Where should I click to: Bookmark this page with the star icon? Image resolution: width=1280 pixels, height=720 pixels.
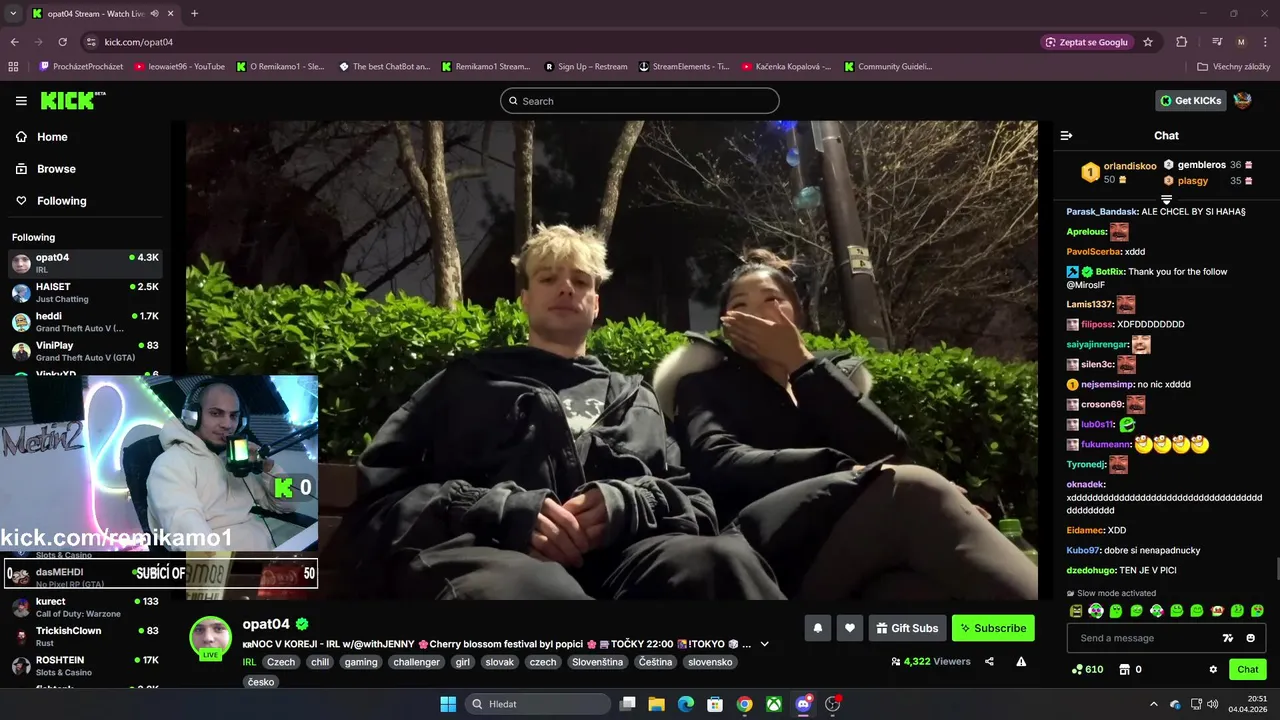tap(1148, 42)
